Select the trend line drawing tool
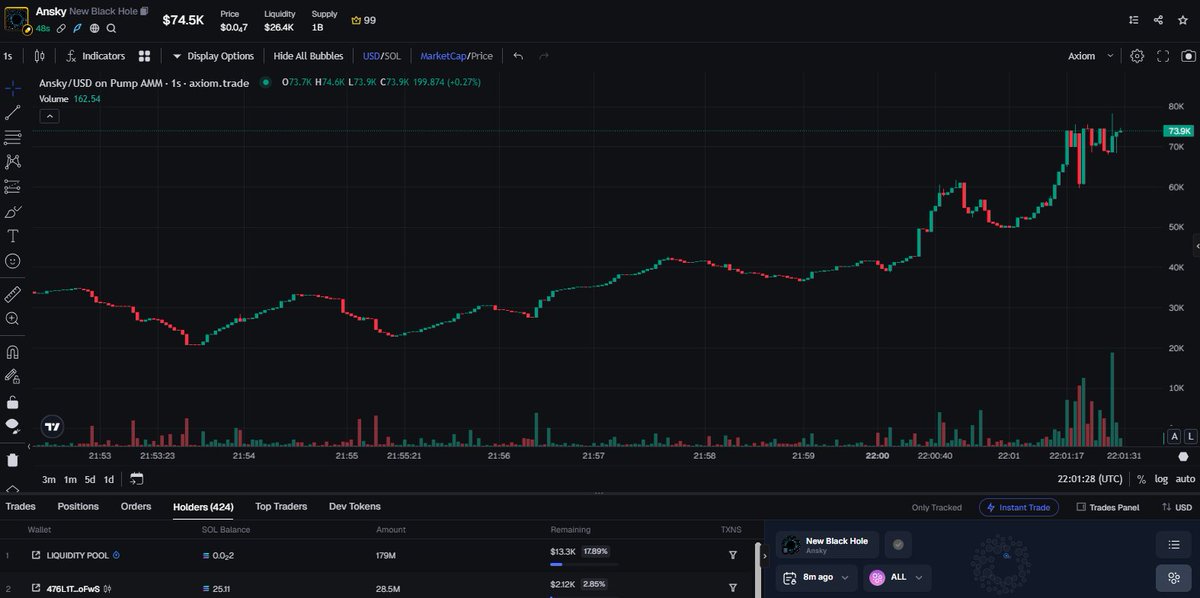This screenshot has width=1200, height=598. point(13,113)
